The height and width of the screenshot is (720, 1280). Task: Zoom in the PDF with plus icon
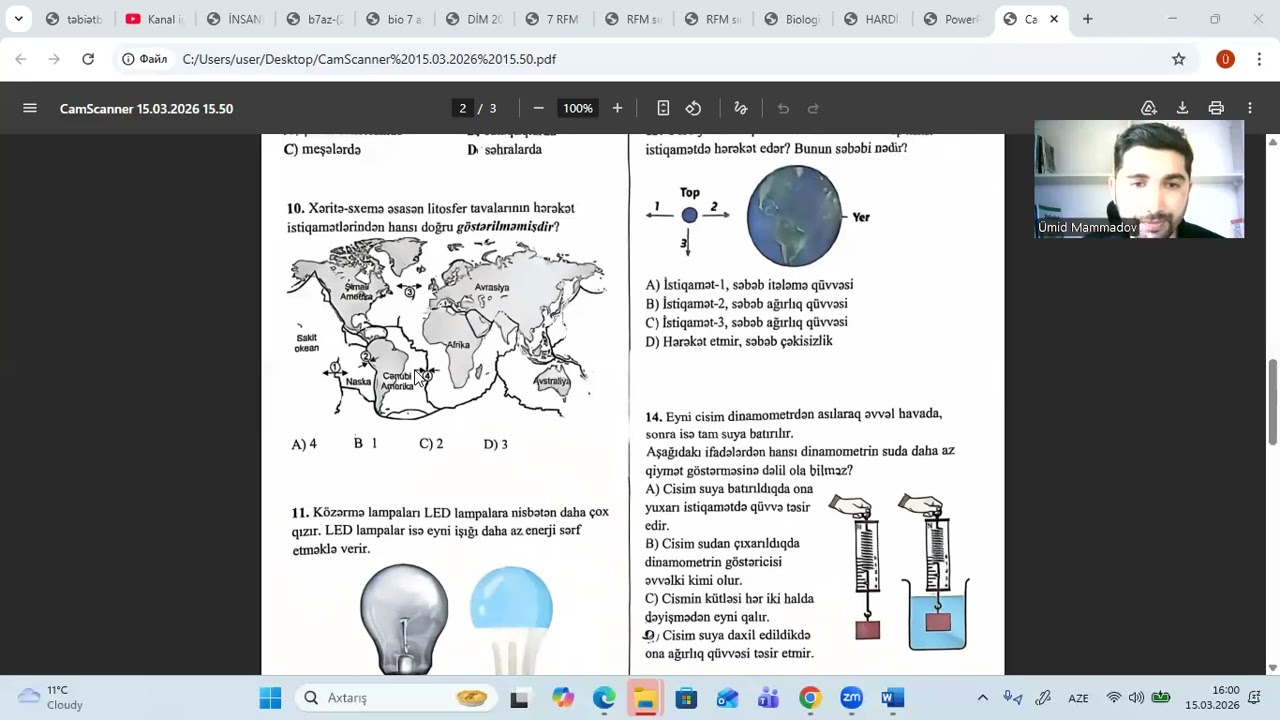click(x=617, y=108)
